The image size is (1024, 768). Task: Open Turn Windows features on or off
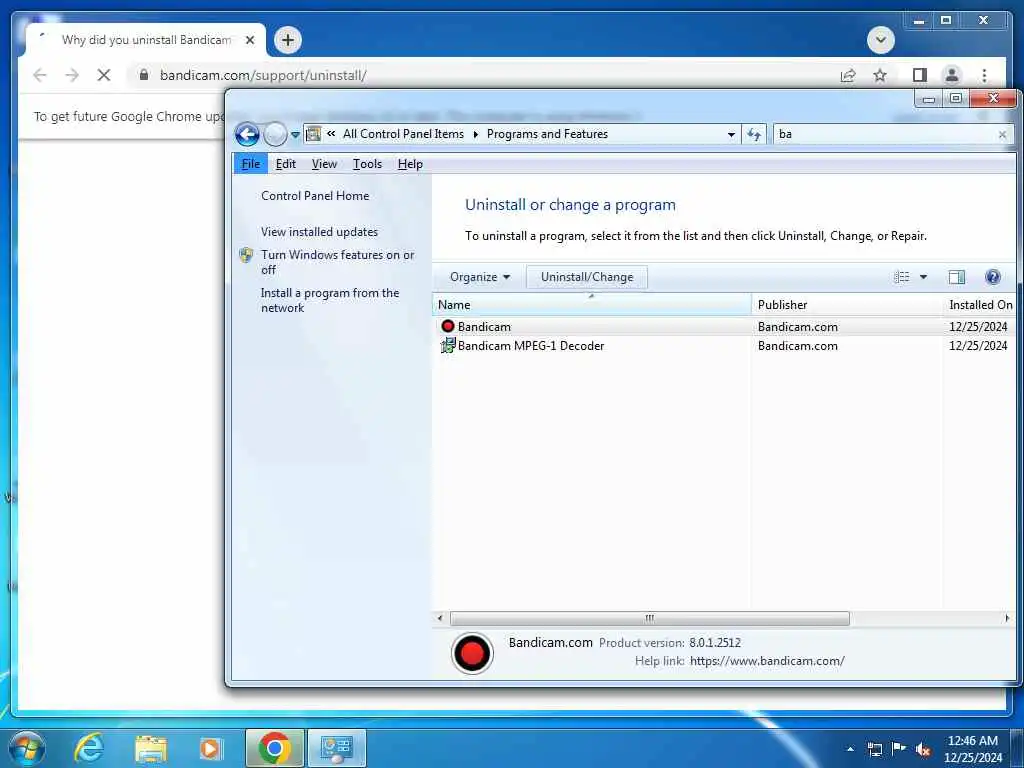pyautogui.click(x=337, y=262)
